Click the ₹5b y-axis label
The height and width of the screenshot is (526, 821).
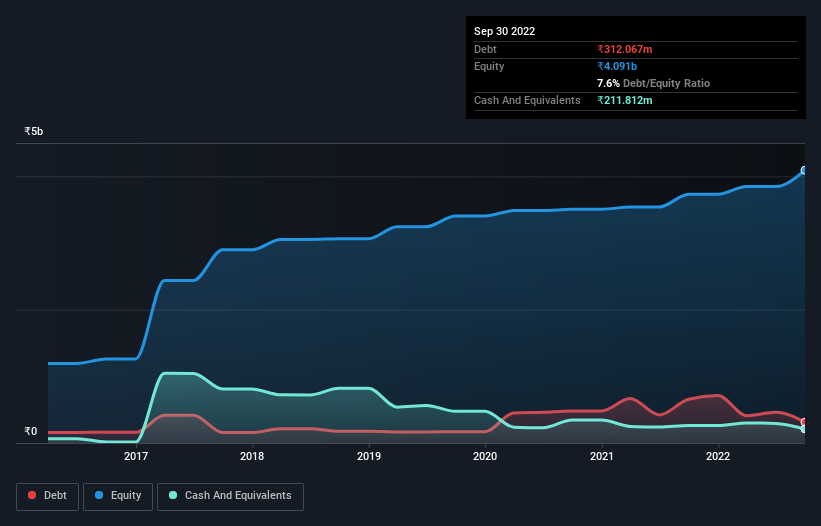(34, 131)
